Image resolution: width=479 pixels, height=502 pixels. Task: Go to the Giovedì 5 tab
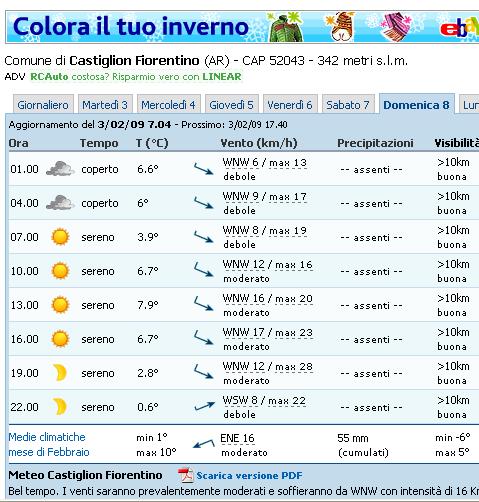[x=231, y=105]
